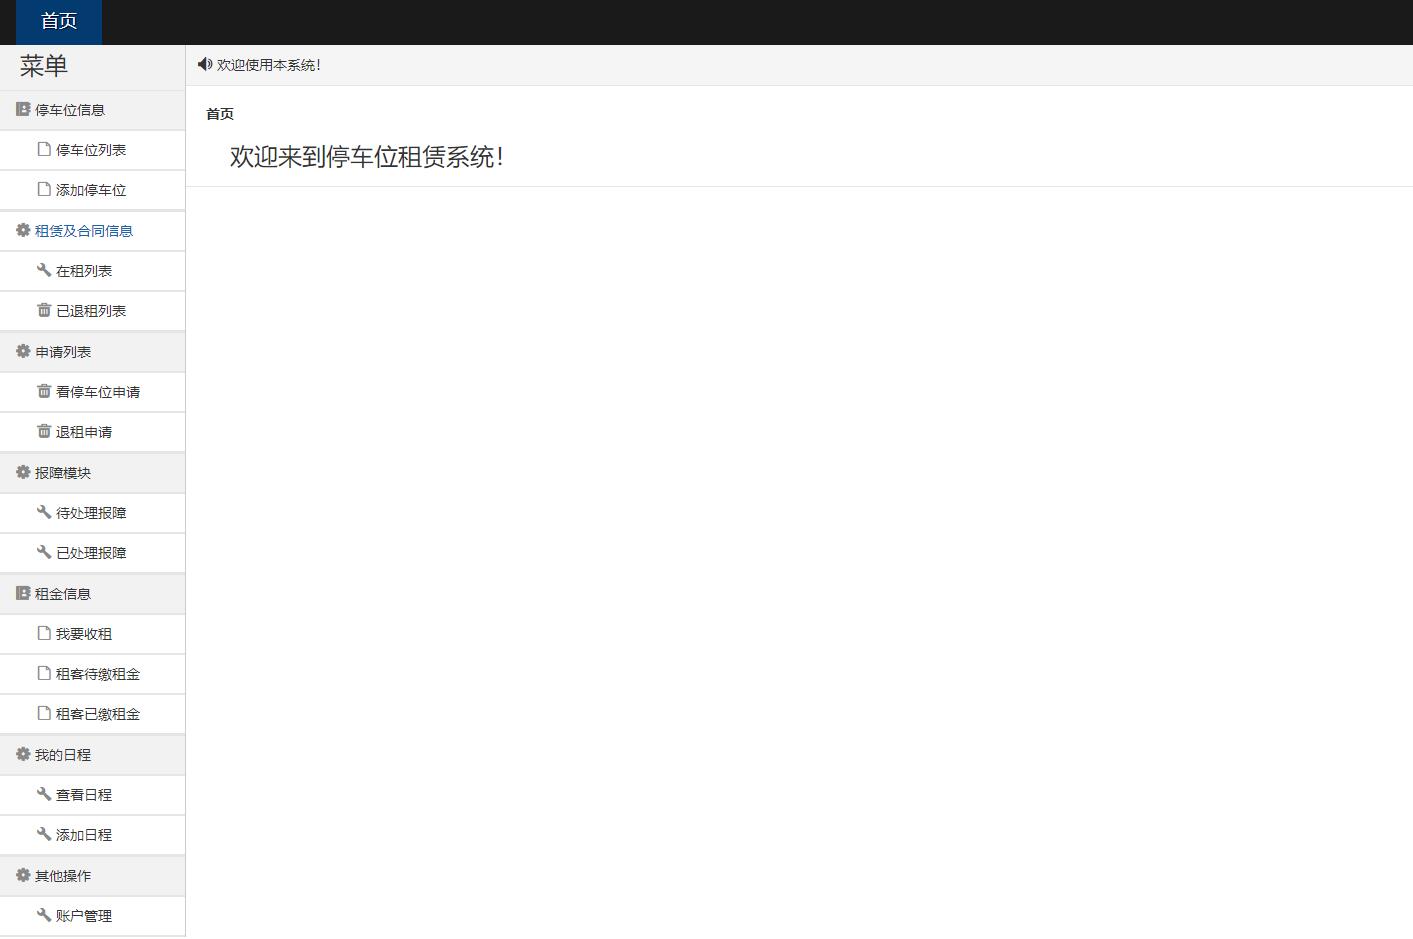
Task: Click file icon beside 租客已缴租金
Action: (44, 713)
